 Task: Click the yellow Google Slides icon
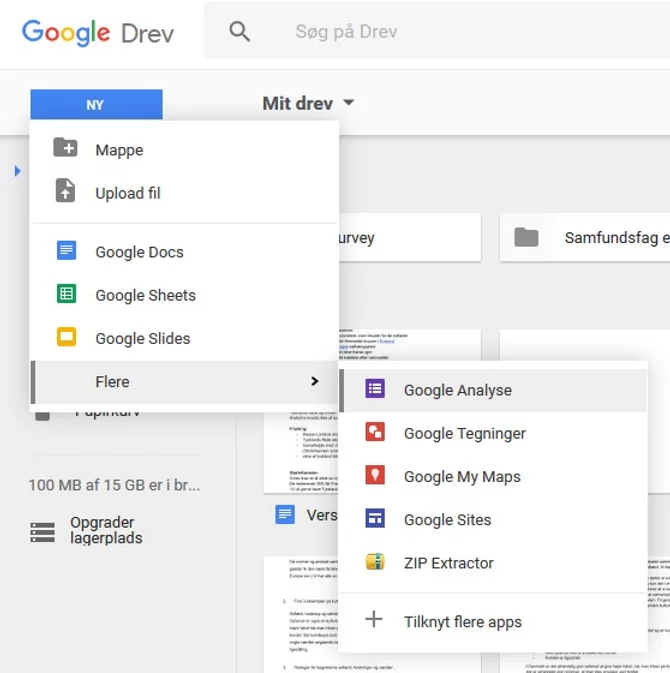(67, 337)
